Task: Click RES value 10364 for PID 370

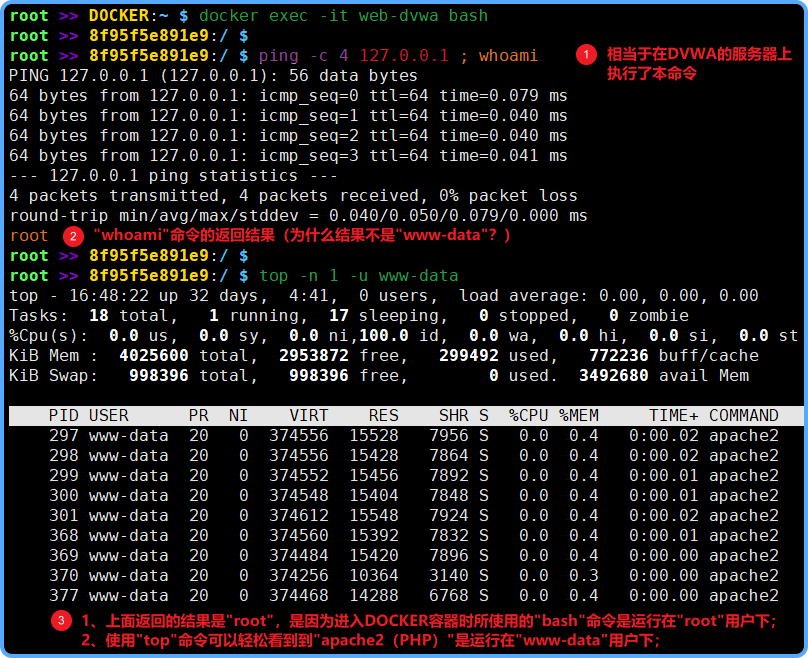Action: (374, 576)
